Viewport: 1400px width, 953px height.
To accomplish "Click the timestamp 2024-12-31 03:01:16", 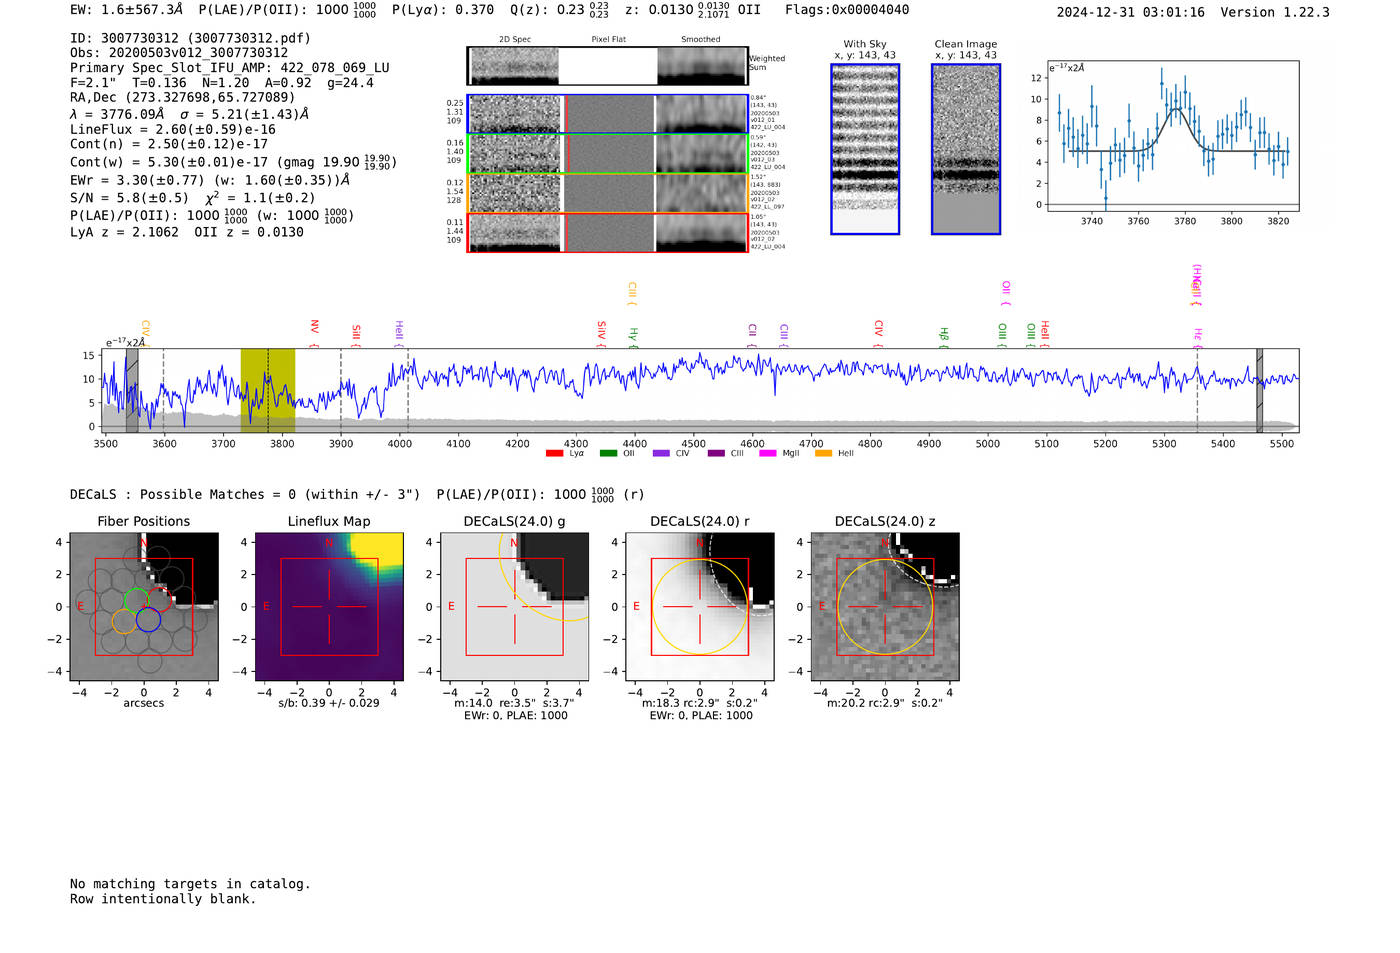I will click(x=1131, y=12).
